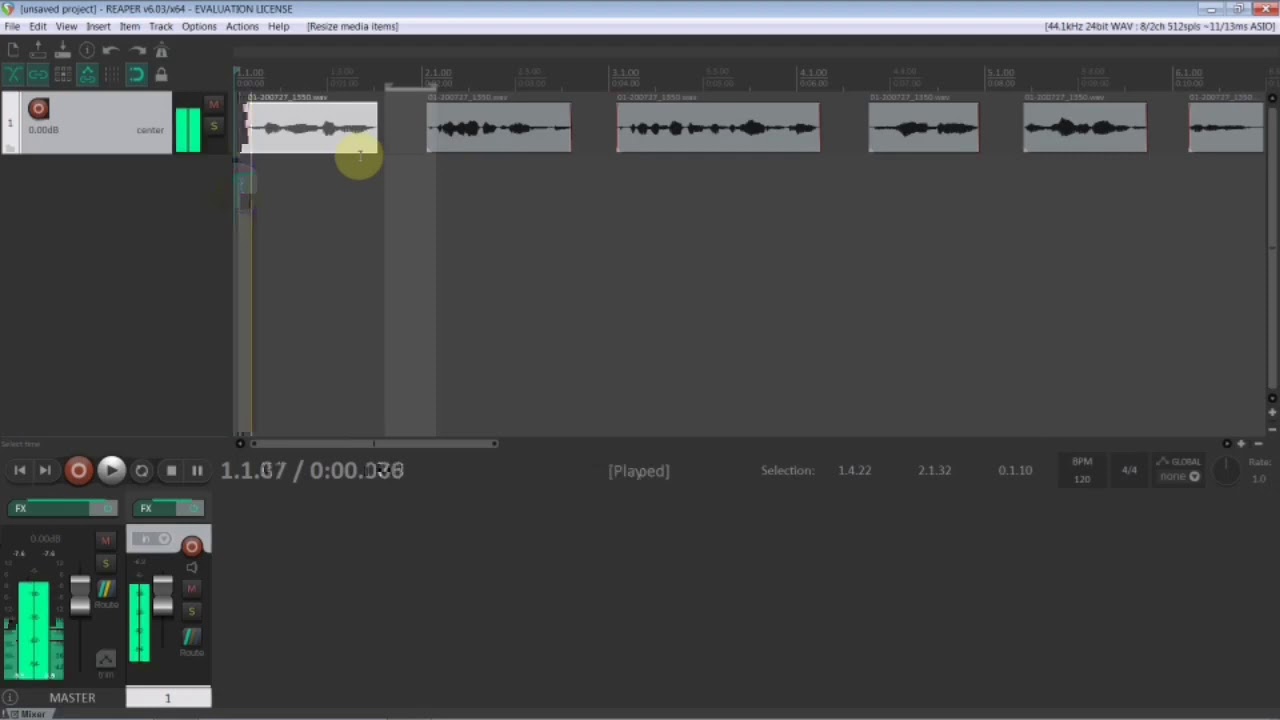Image resolution: width=1280 pixels, height=720 pixels.
Task: Click the New project icon in the toolbar
Action: pos(13,50)
